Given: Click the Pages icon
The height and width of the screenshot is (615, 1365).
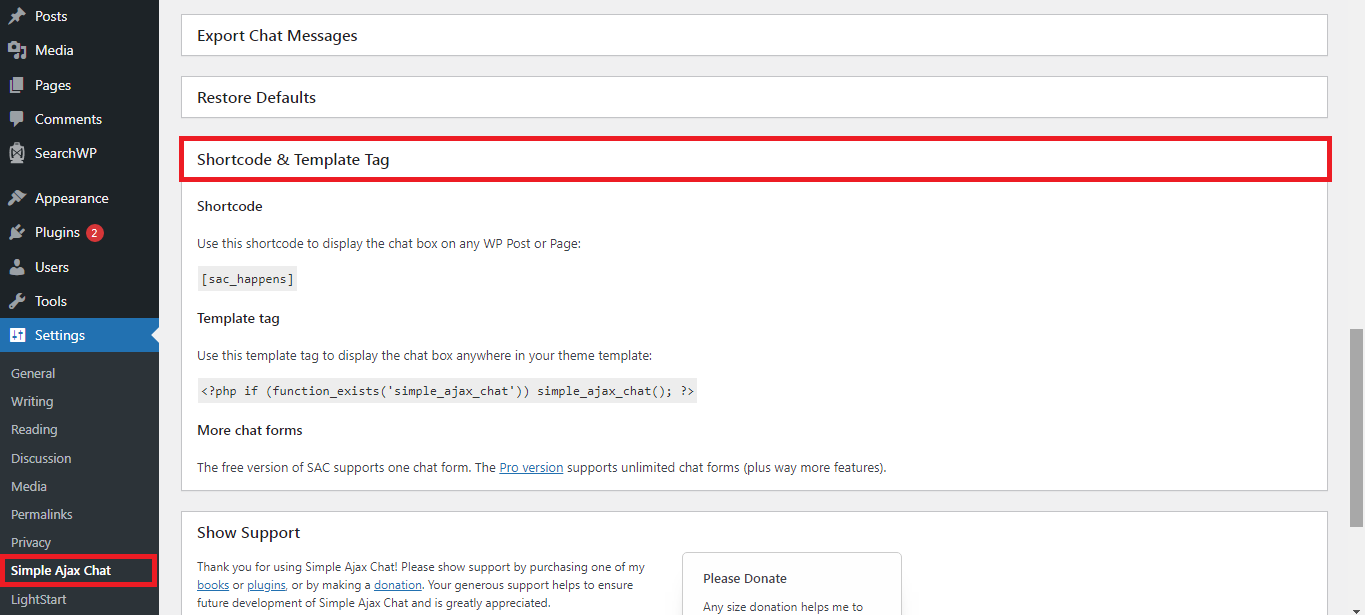Looking at the screenshot, I should click(17, 85).
